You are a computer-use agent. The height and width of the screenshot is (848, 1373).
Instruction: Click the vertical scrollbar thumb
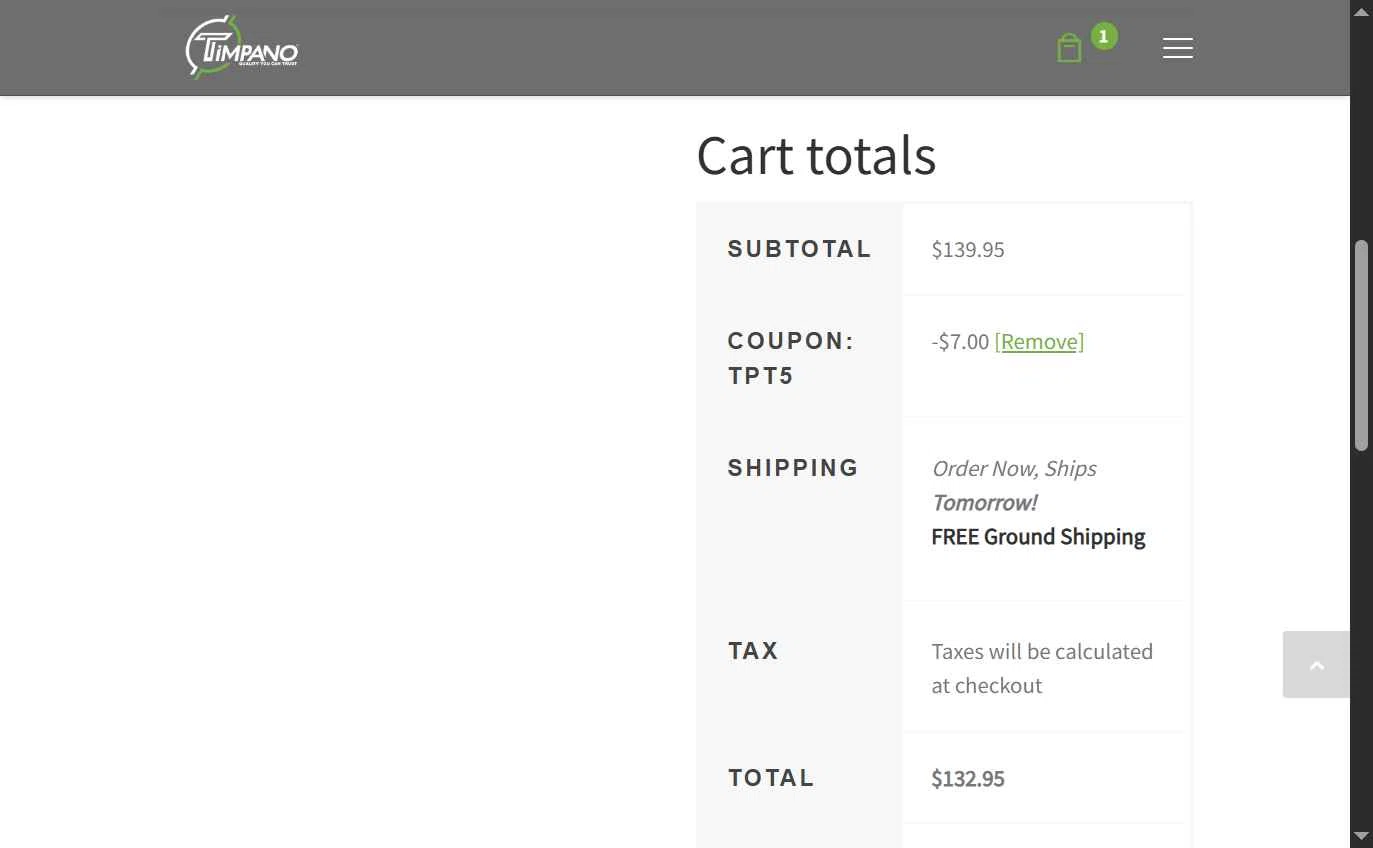pyautogui.click(x=1361, y=345)
